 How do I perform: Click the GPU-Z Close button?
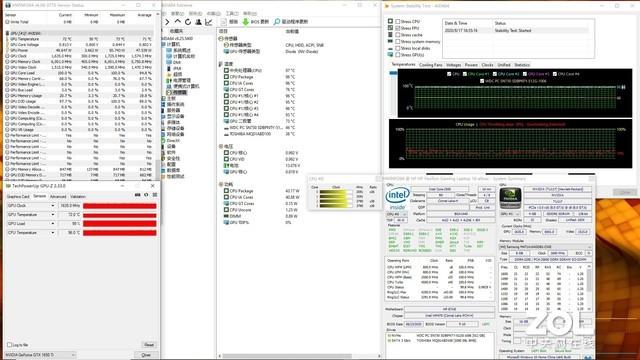click(146, 355)
